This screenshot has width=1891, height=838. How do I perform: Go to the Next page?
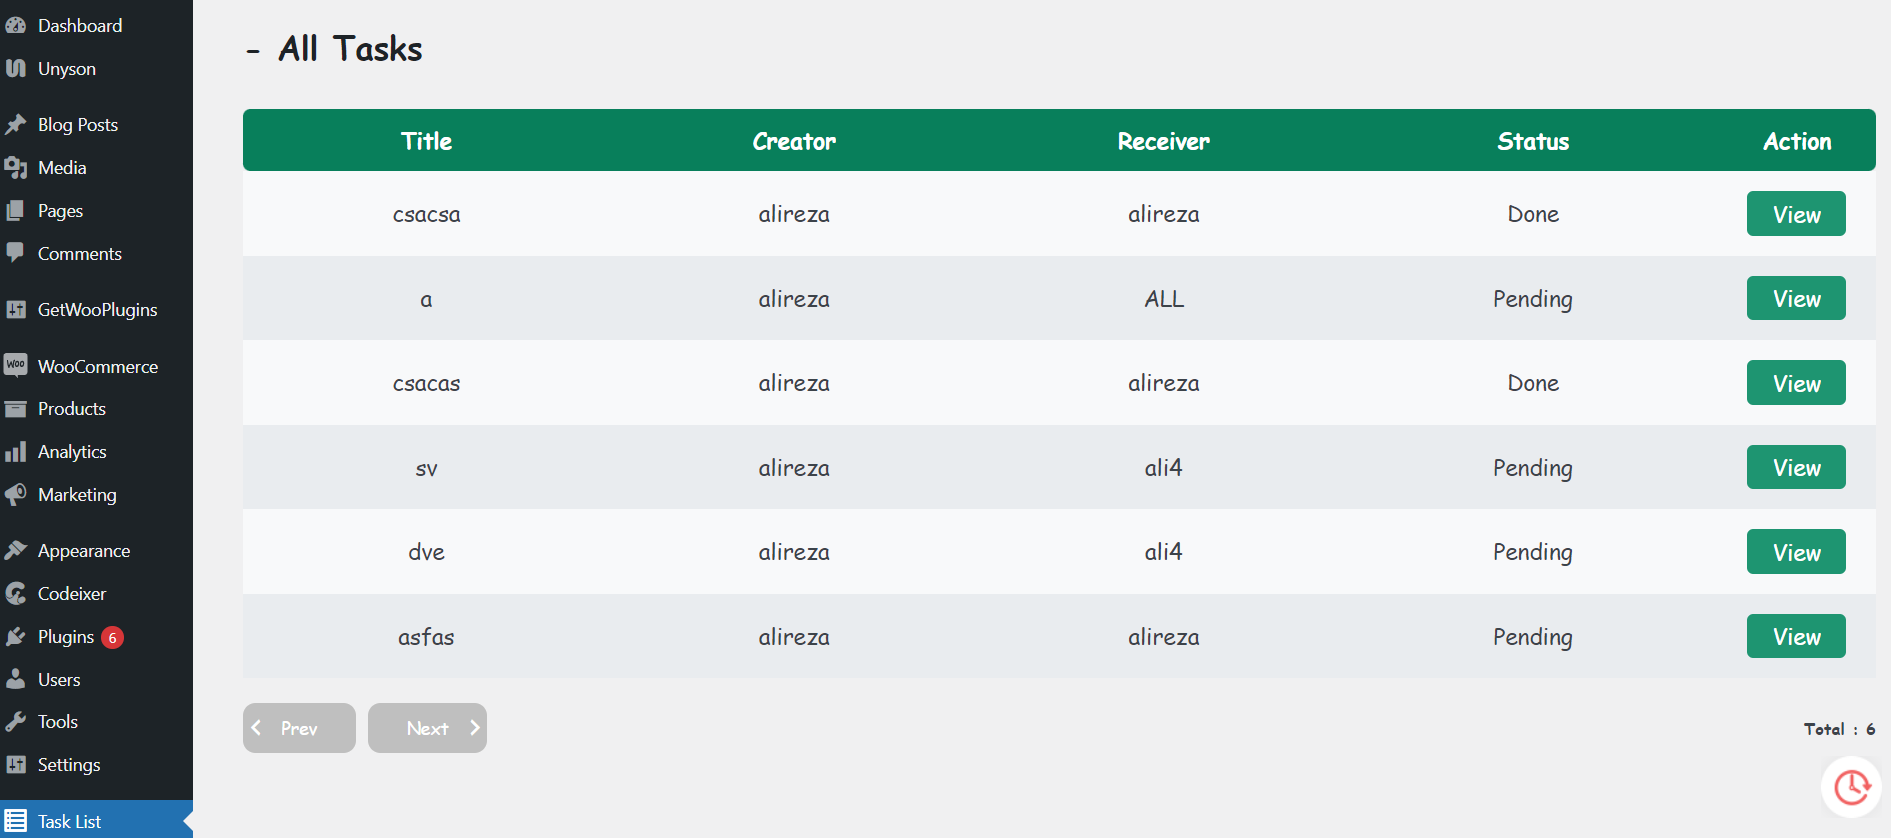pyautogui.click(x=427, y=728)
